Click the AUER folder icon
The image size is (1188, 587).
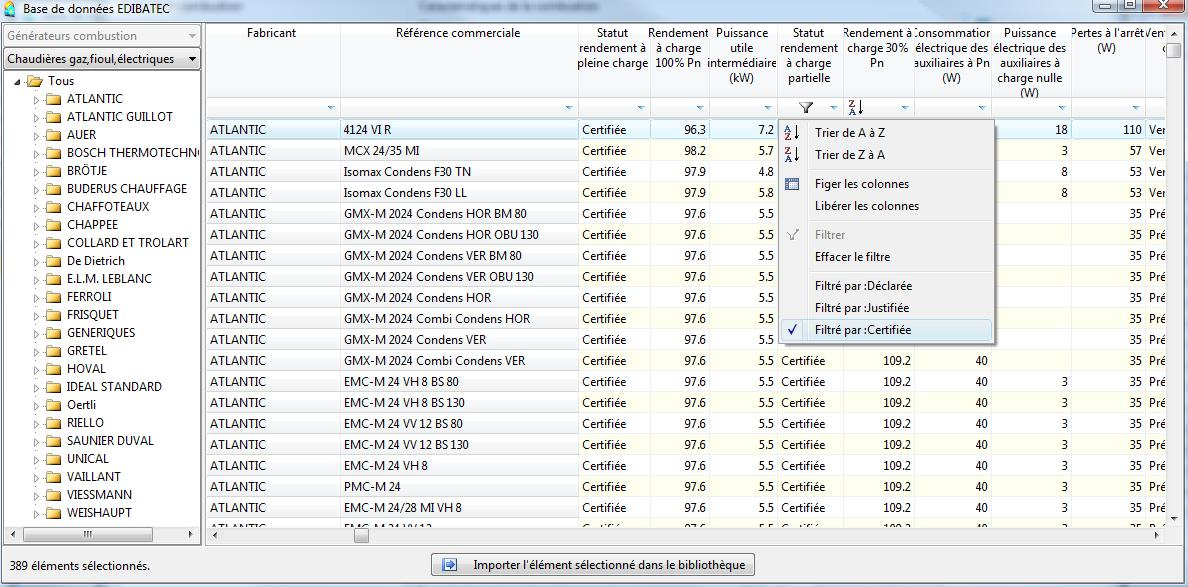coord(52,135)
